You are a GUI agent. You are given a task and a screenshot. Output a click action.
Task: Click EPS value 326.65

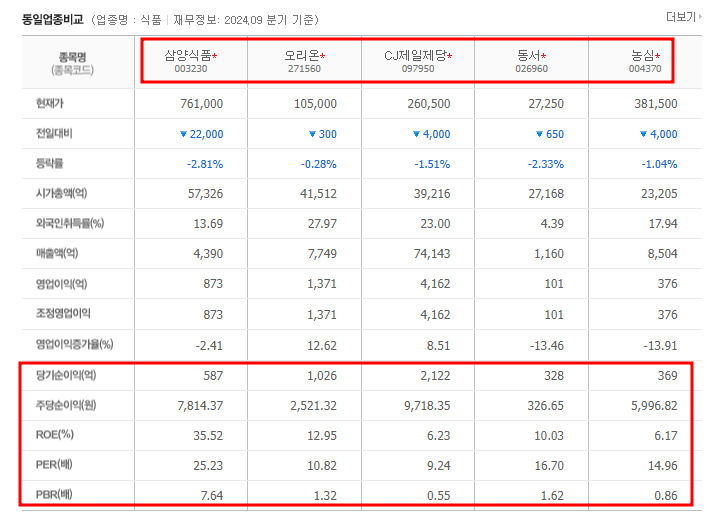pyautogui.click(x=546, y=406)
